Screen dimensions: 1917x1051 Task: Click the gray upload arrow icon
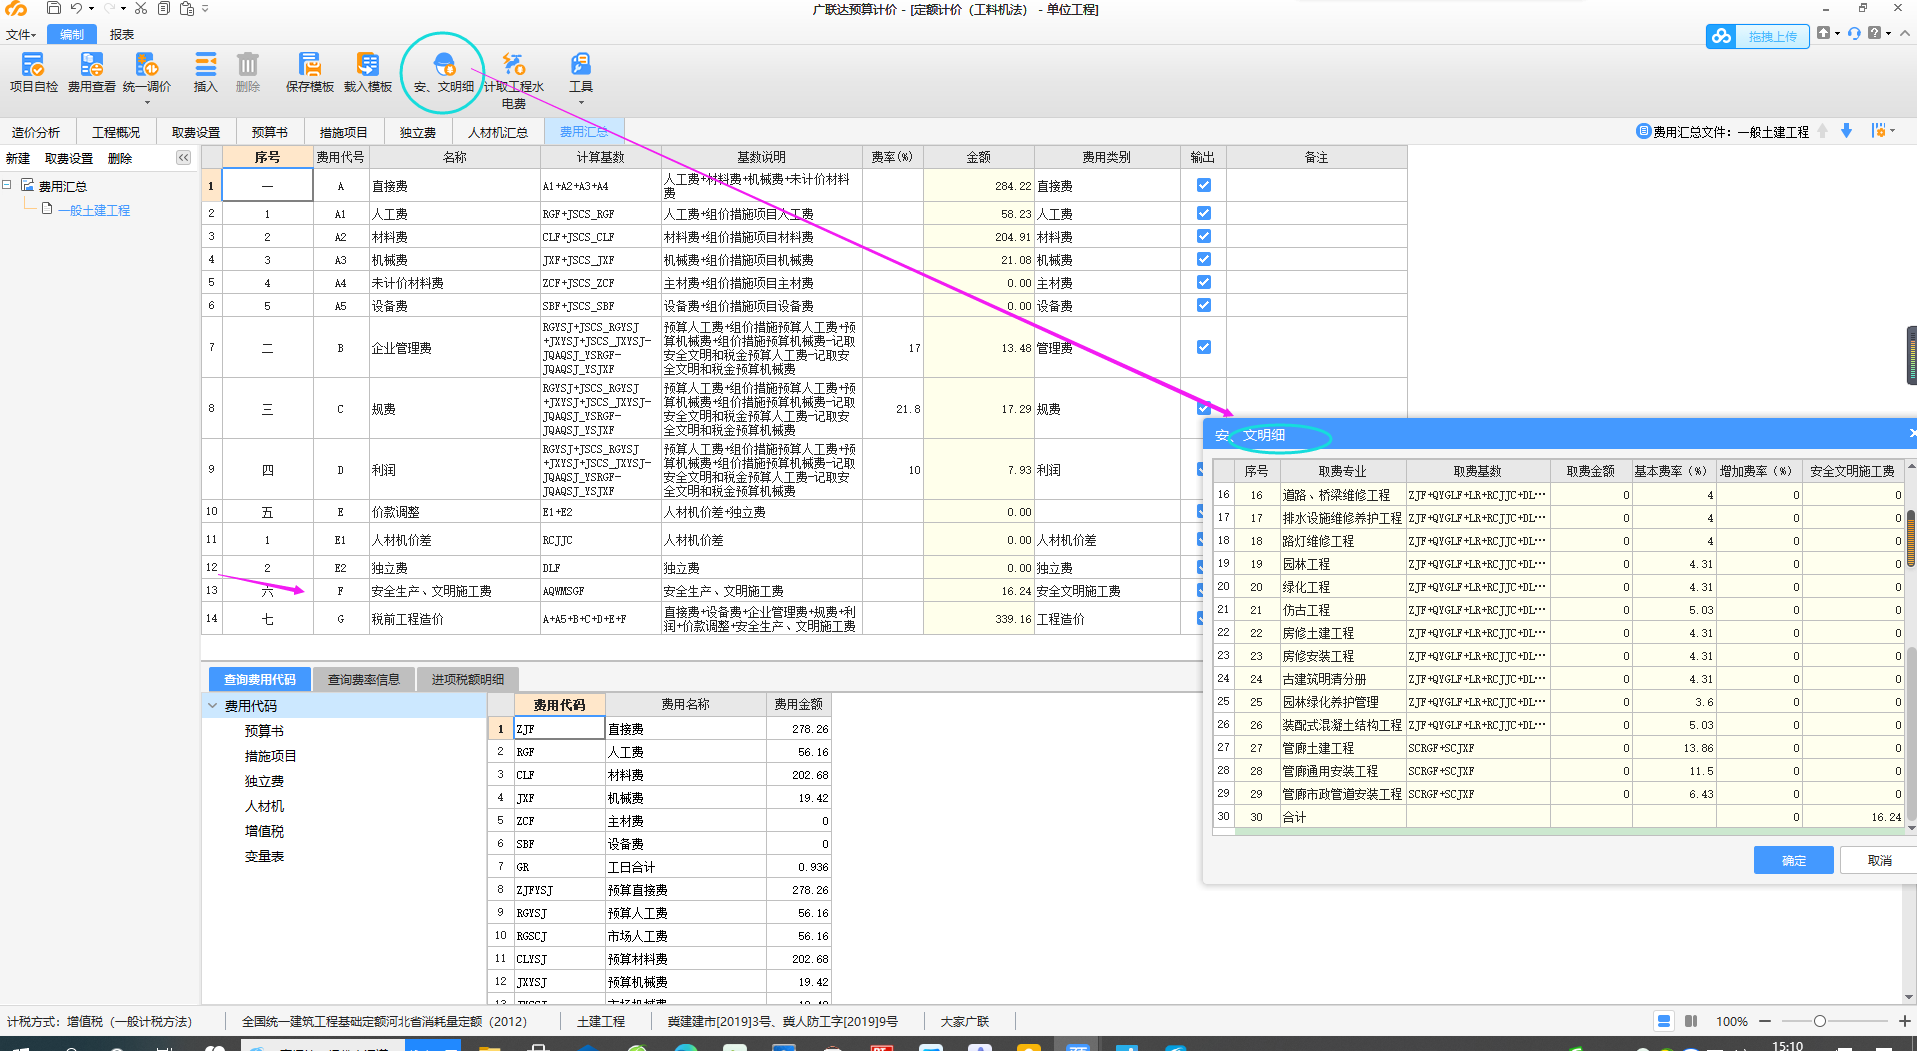tap(1824, 33)
